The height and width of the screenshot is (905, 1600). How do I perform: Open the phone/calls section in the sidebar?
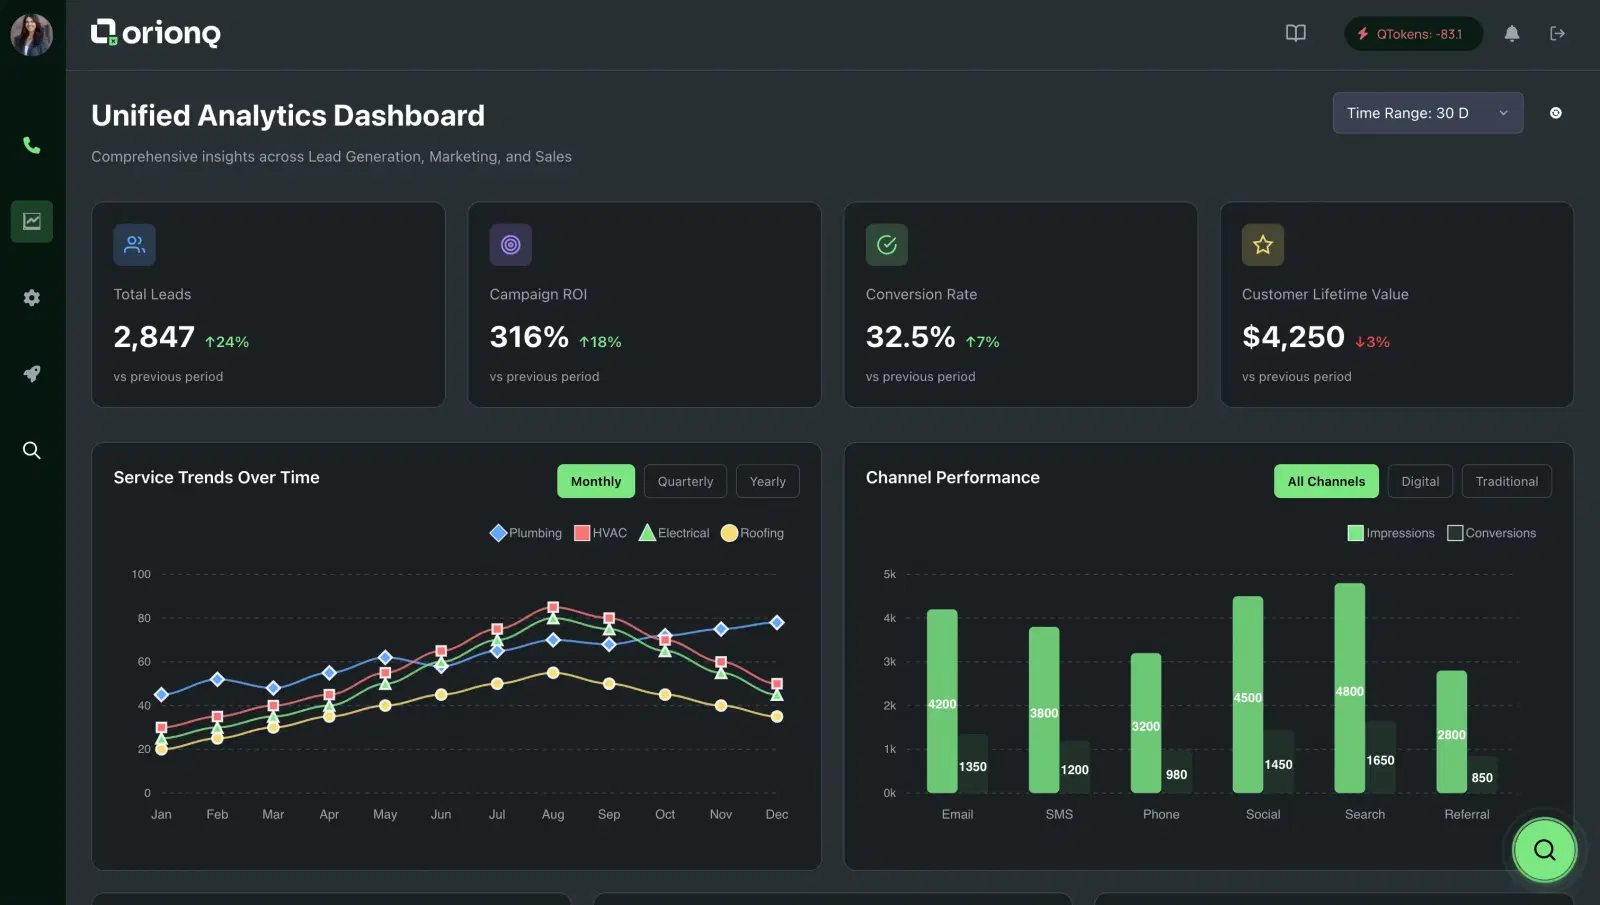[x=31, y=145]
